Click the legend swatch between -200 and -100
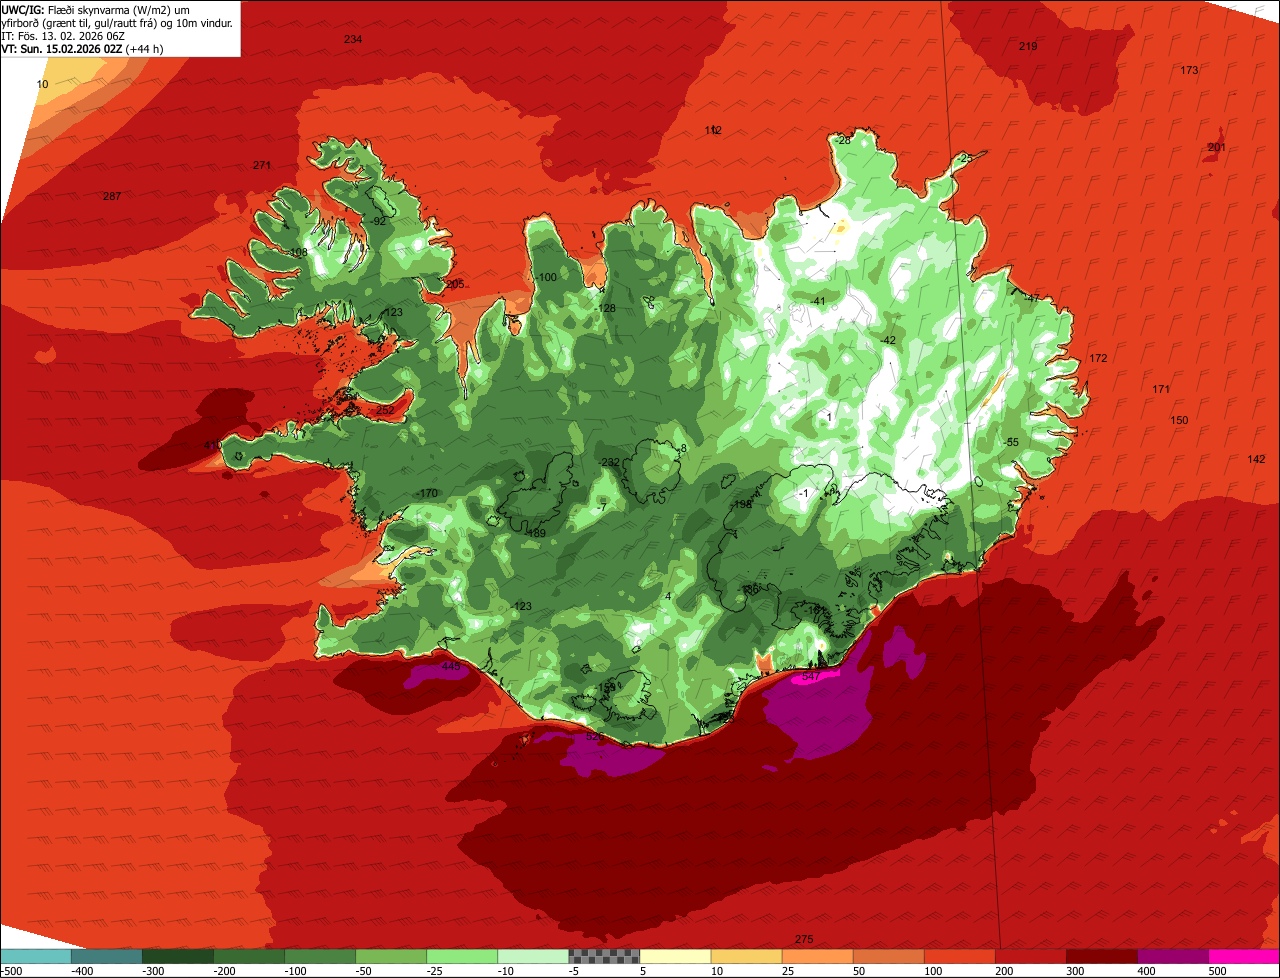The height and width of the screenshot is (978, 1280). pyautogui.click(x=249, y=956)
